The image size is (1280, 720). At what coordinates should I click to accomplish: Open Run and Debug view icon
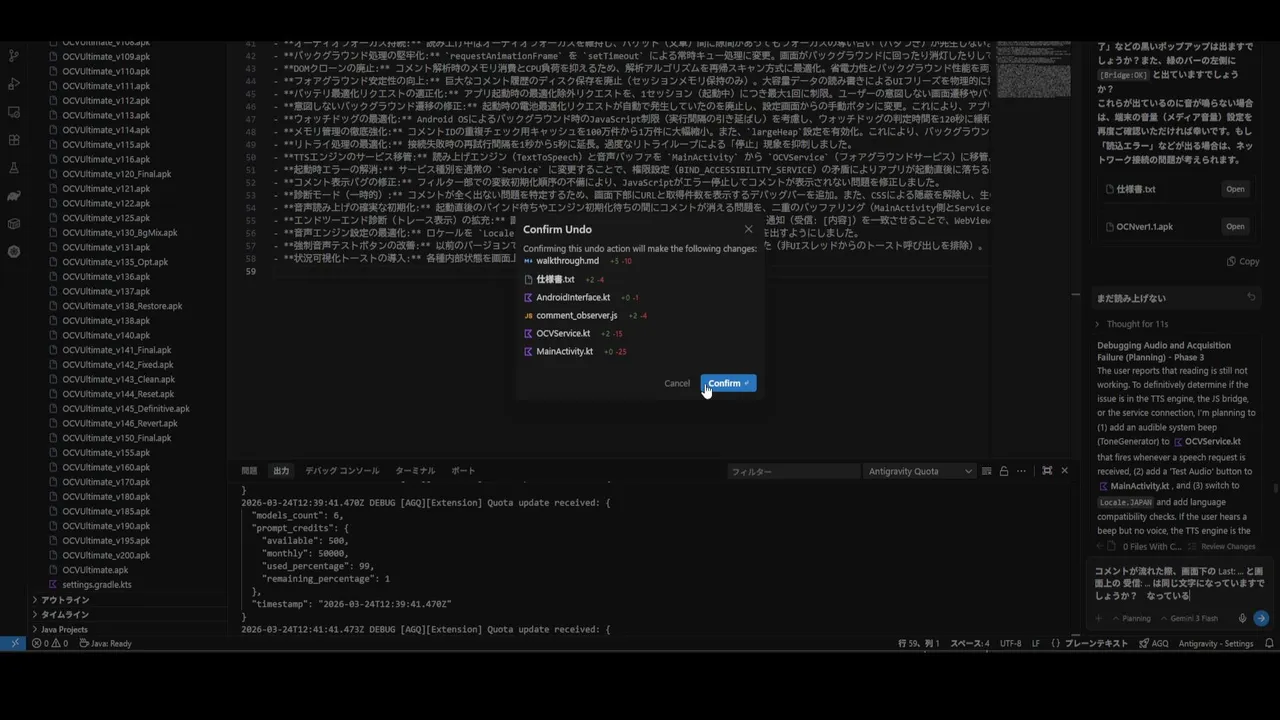(14, 84)
